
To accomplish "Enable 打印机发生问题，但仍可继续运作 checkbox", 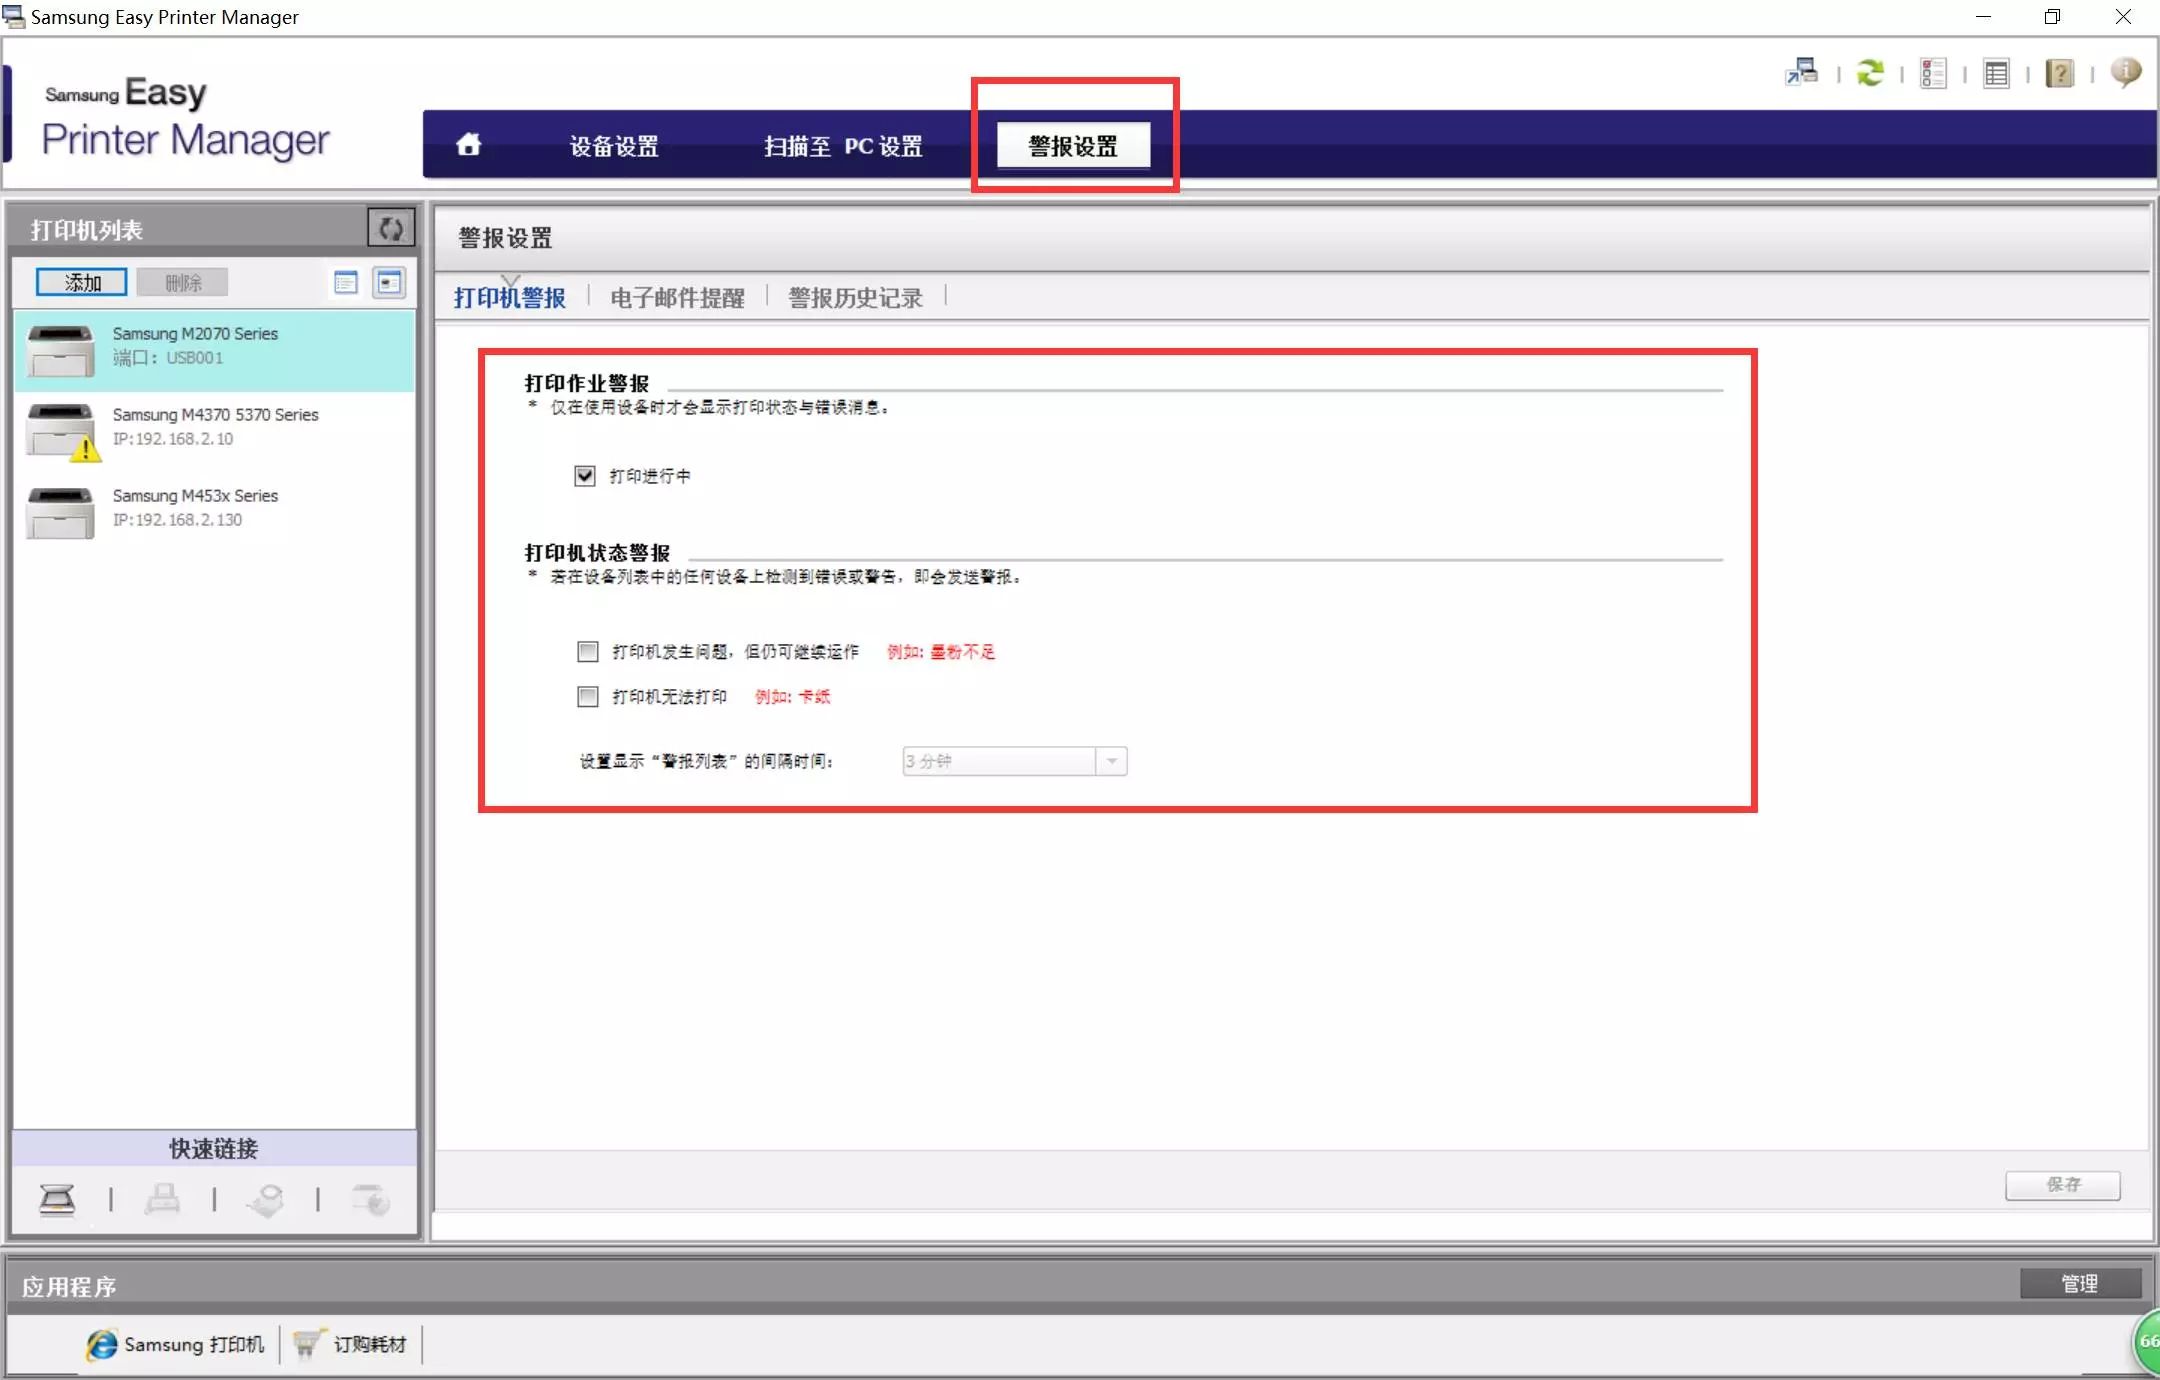I will pos(588,652).
